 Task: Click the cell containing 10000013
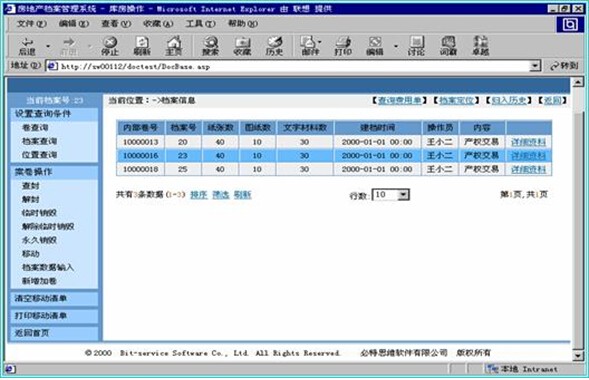tap(140, 142)
